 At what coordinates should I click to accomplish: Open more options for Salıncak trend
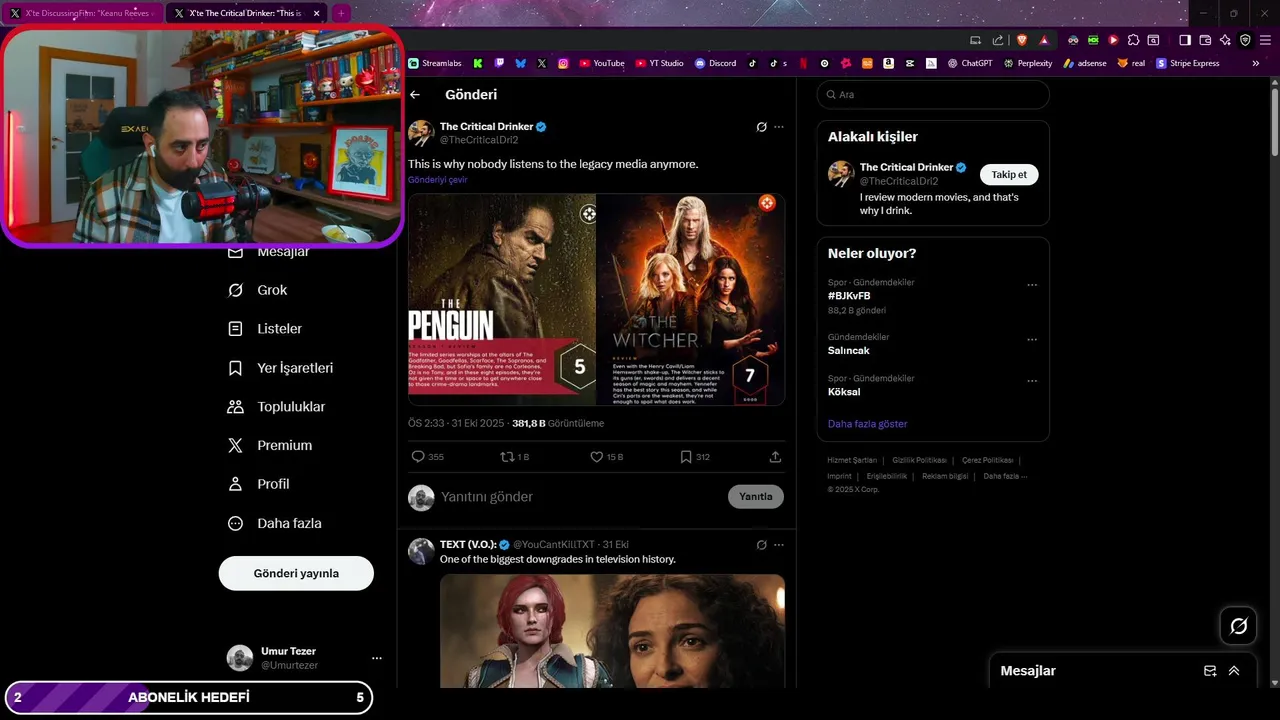coord(1032,340)
